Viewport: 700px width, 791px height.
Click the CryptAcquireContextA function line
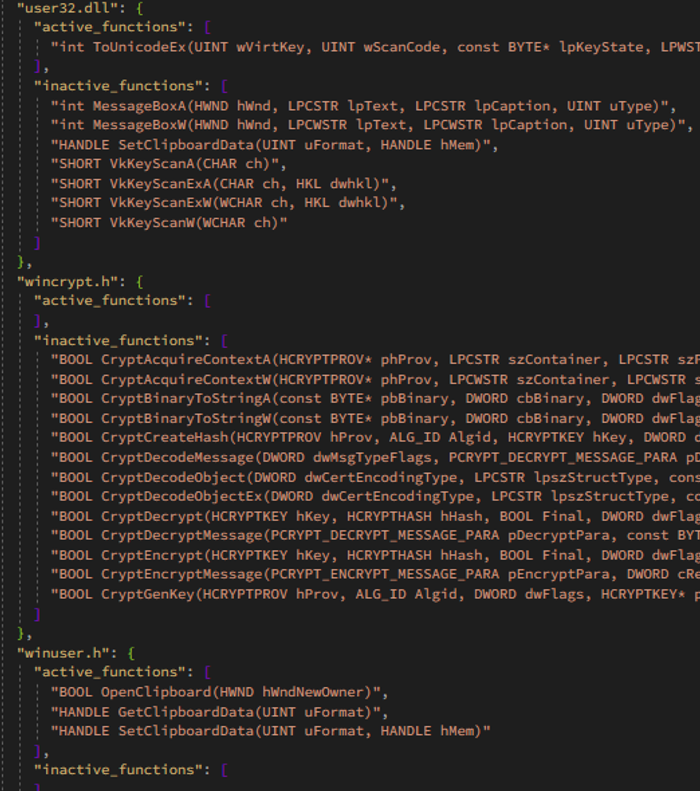375,360
